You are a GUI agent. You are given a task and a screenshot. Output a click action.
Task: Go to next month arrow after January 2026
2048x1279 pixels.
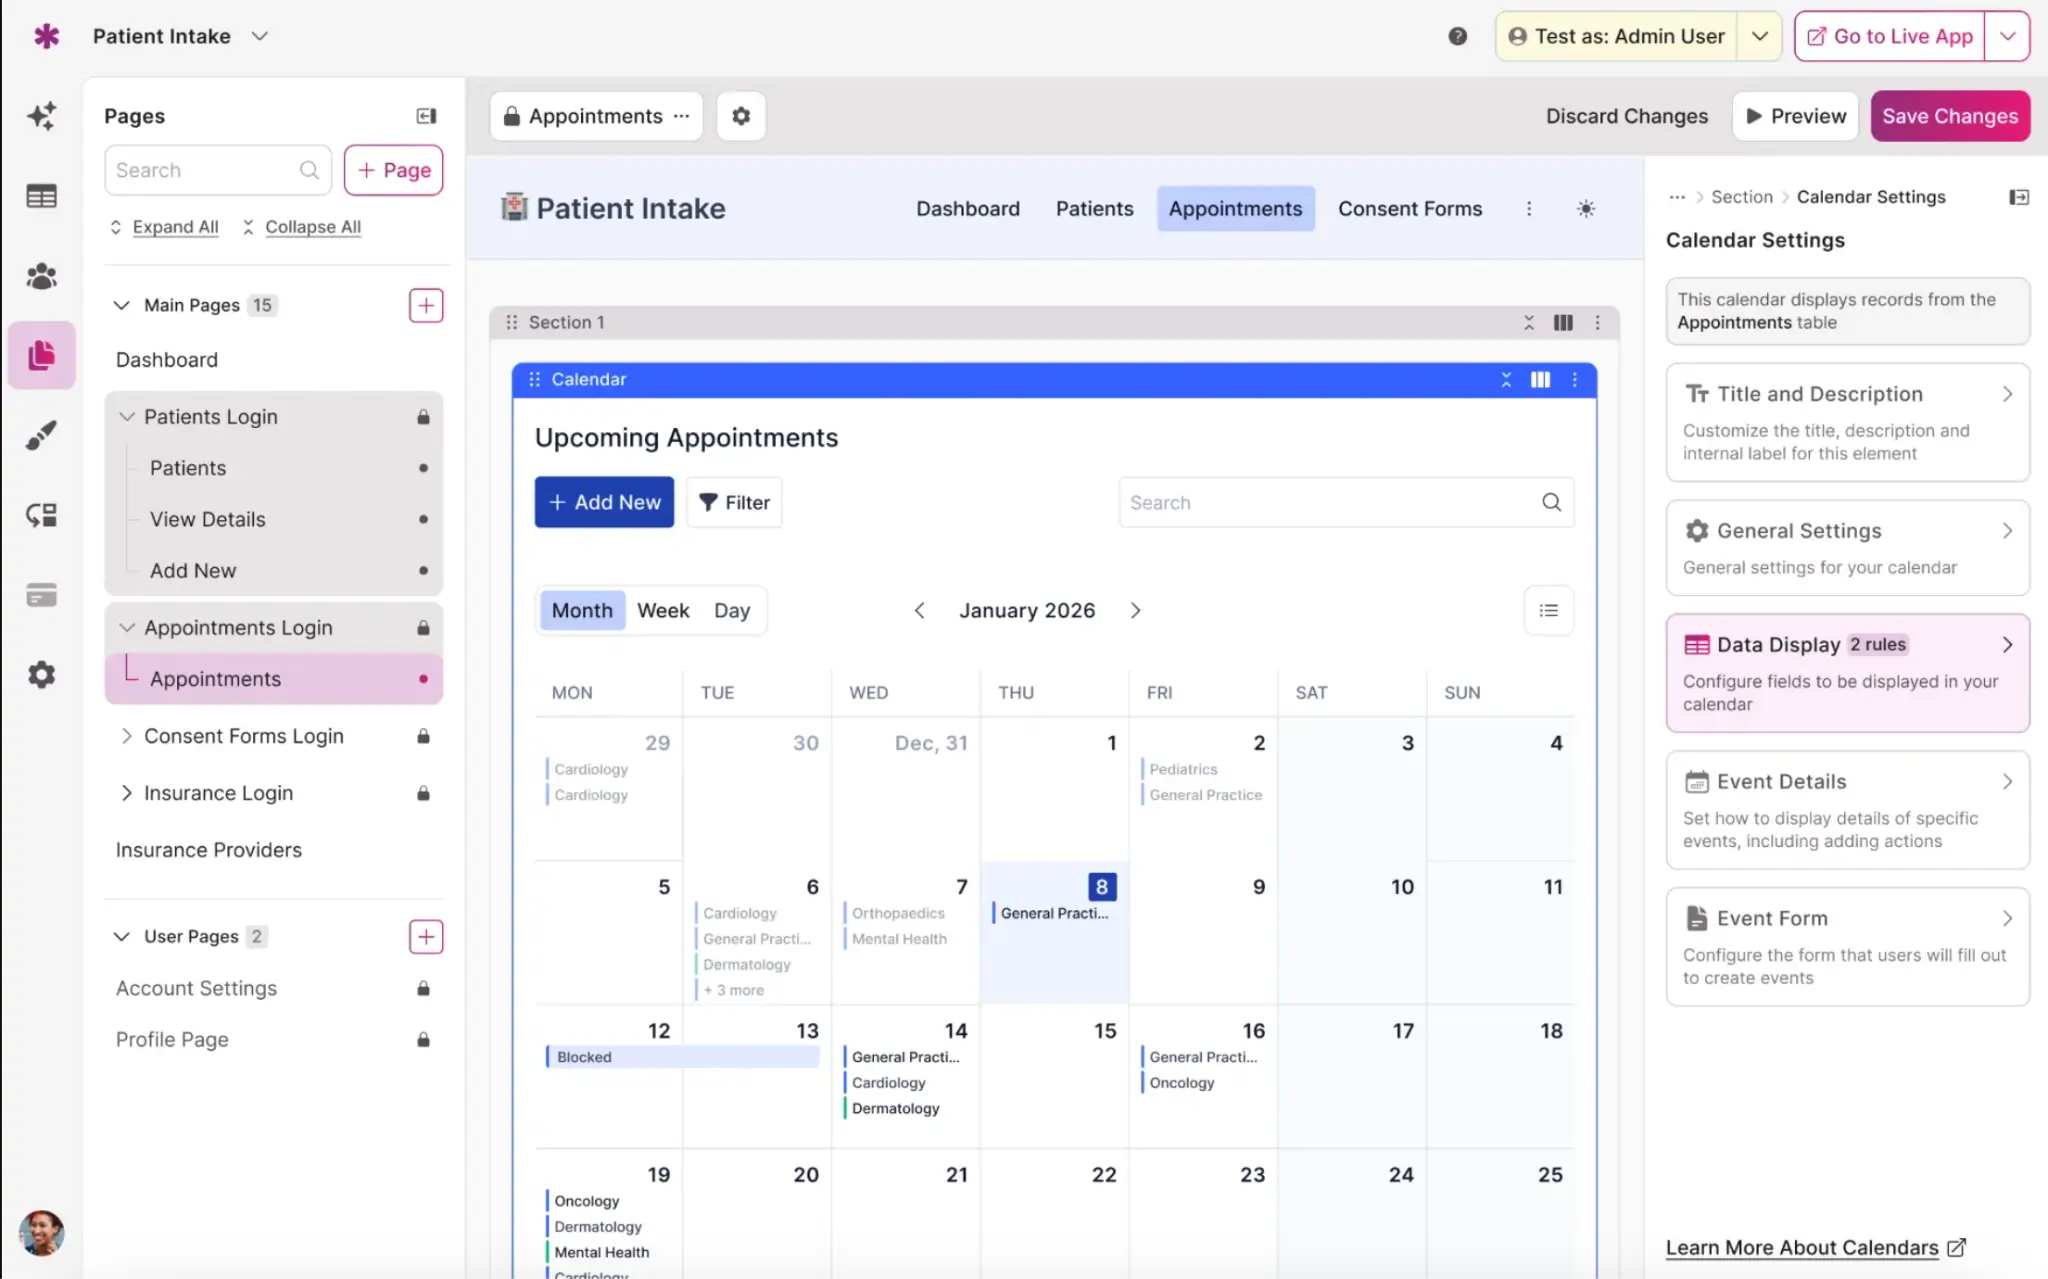tap(1136, 610)
